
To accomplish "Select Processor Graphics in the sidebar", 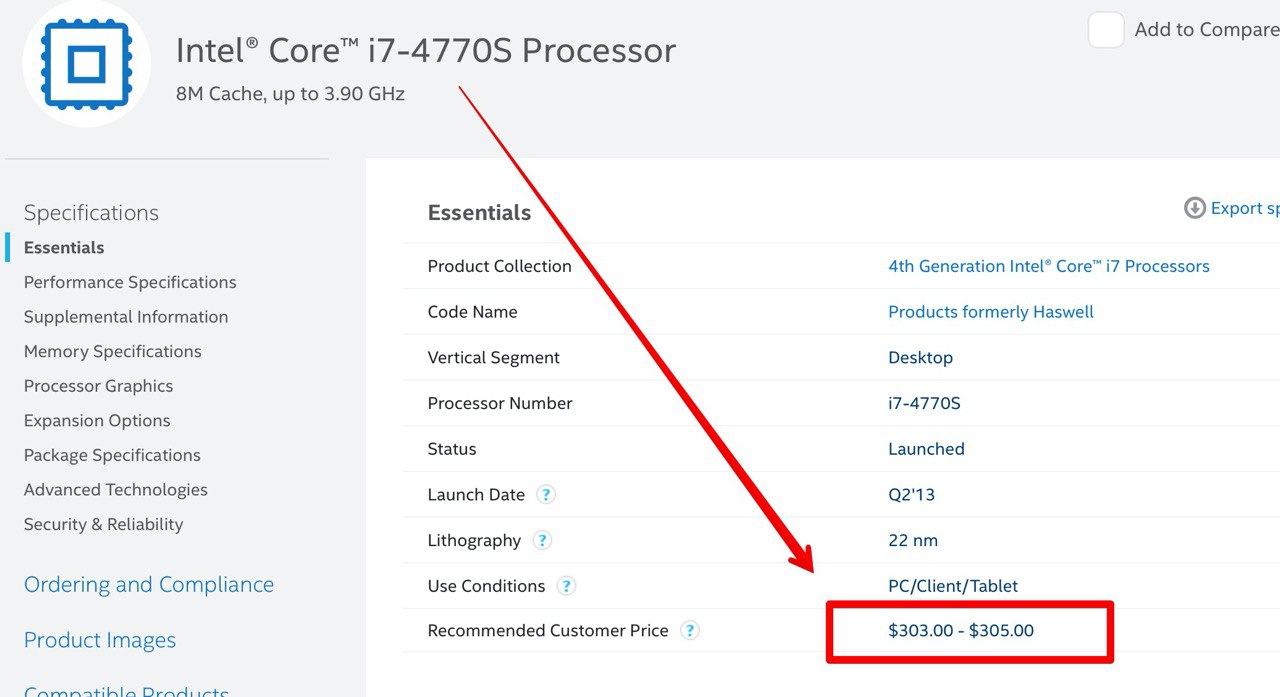I will [98, 386].
